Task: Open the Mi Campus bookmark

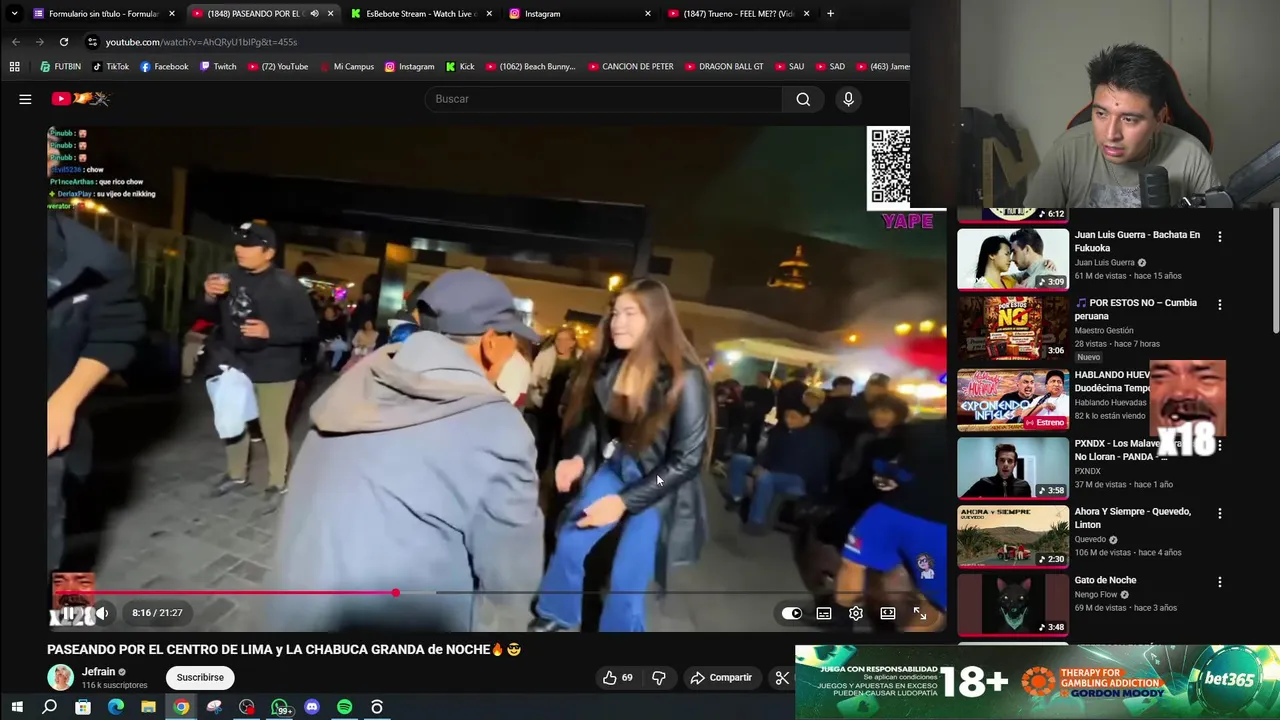Action: click(346, 67)
